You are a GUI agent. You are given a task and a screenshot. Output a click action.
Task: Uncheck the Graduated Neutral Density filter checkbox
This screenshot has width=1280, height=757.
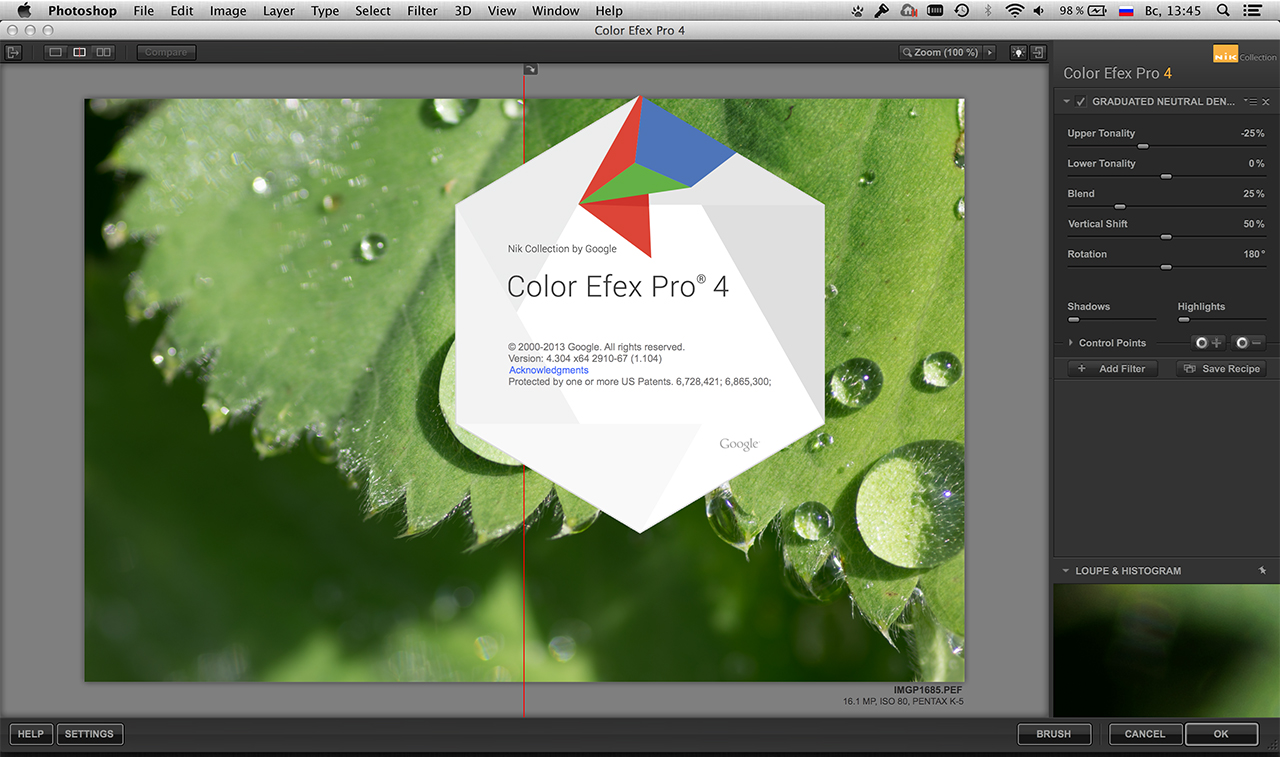point(1081,102)
